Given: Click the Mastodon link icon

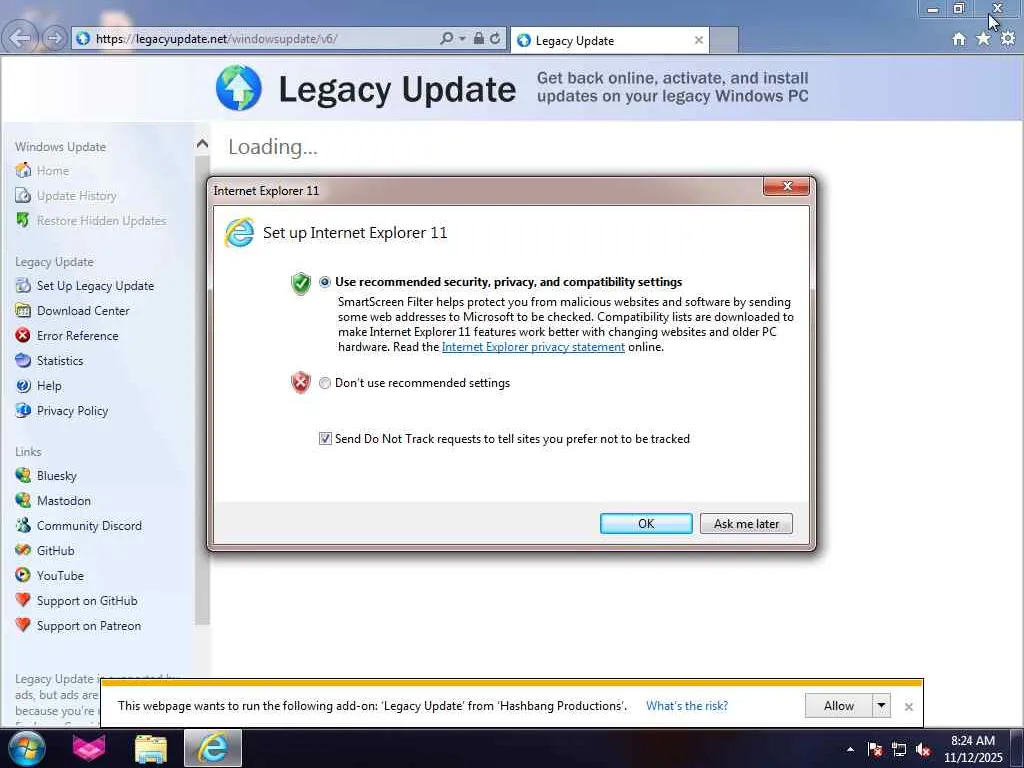Looking at the screenshot, I should pyautogui.click(x=23, y=500).
